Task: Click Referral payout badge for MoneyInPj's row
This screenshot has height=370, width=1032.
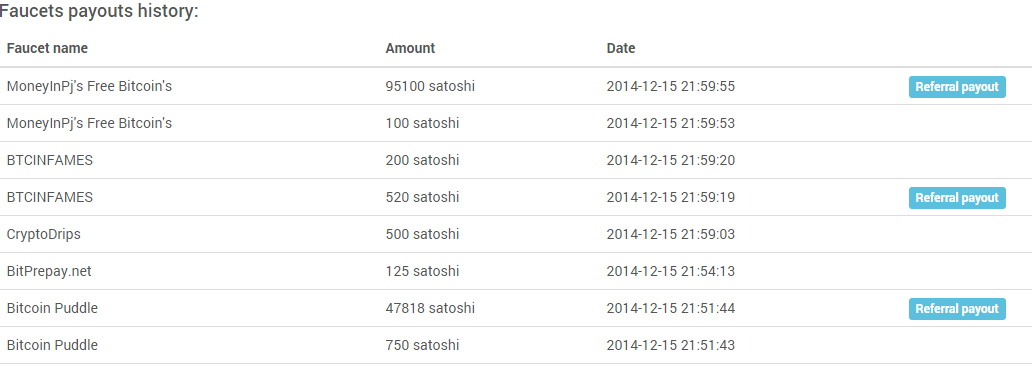Action: (957, 86)
